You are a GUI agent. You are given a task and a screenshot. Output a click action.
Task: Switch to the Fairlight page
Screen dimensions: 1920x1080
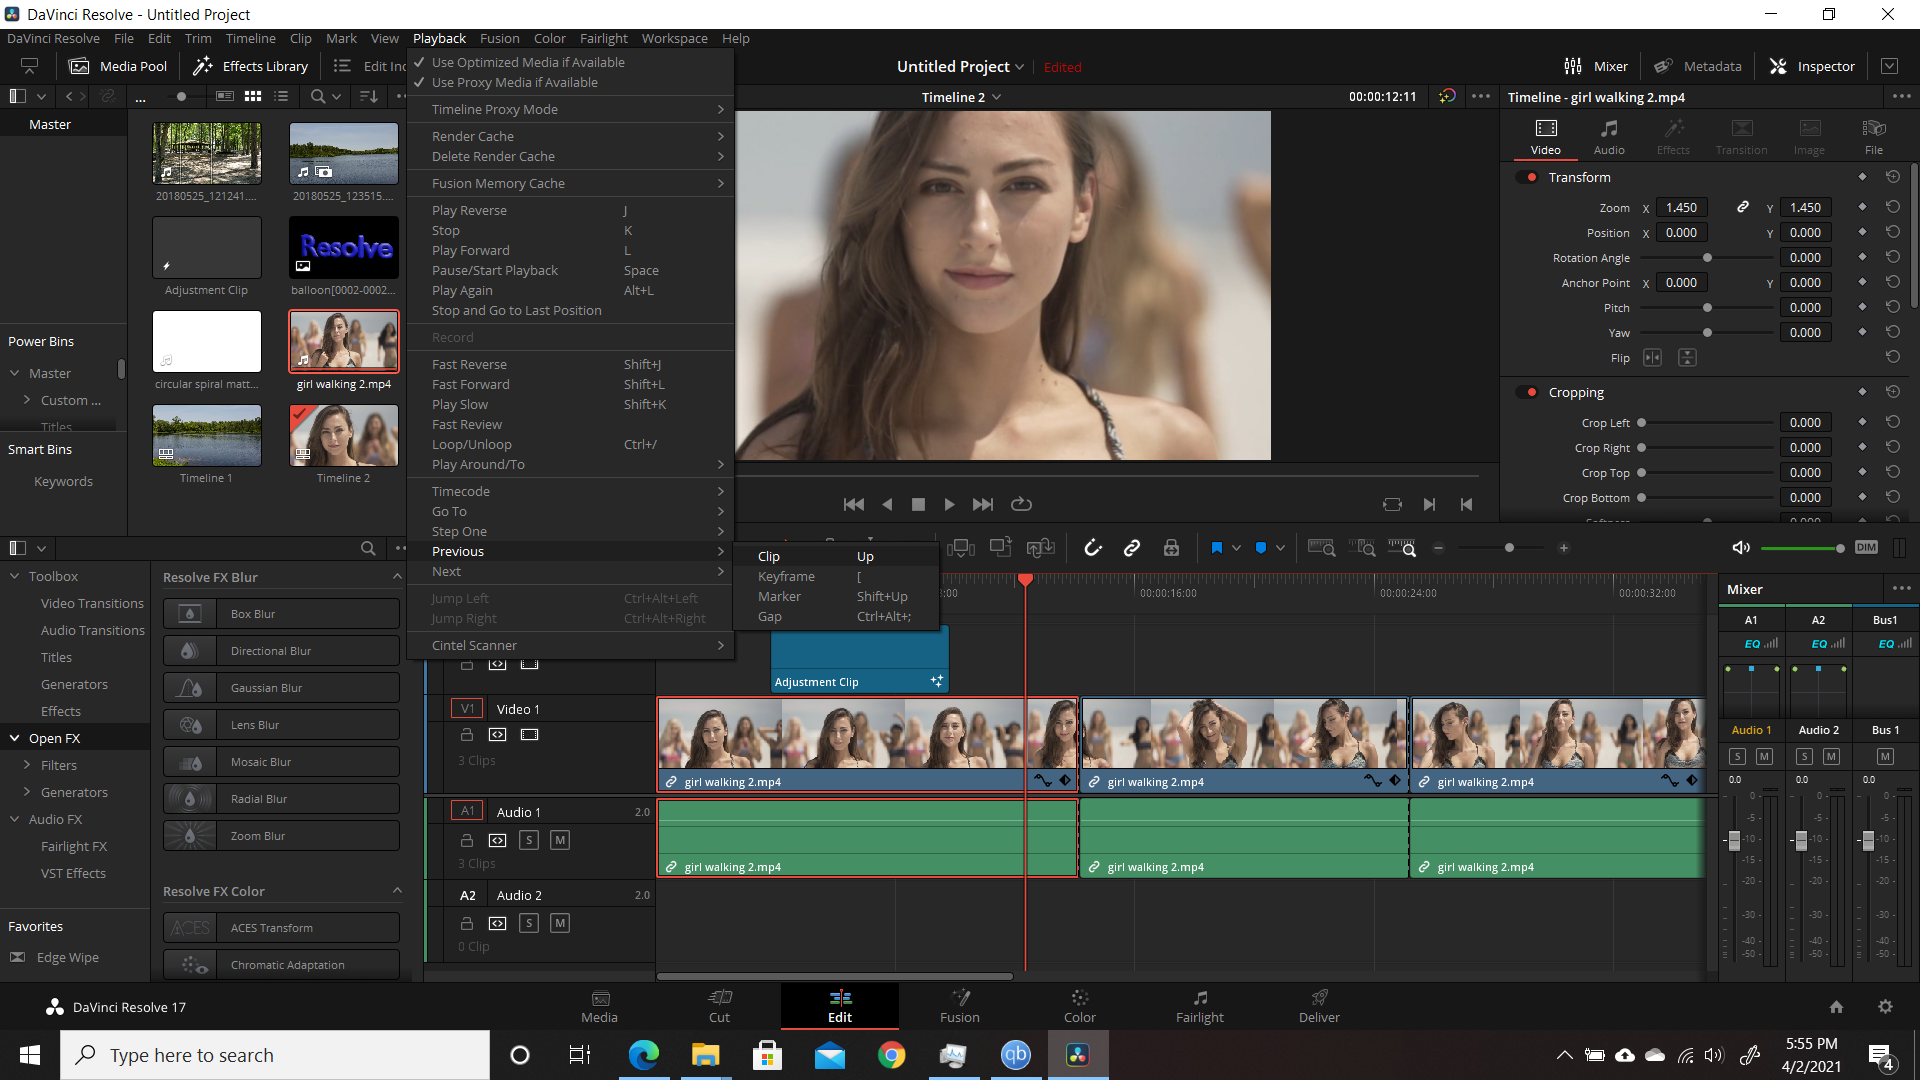[x=1200, y=1006]
